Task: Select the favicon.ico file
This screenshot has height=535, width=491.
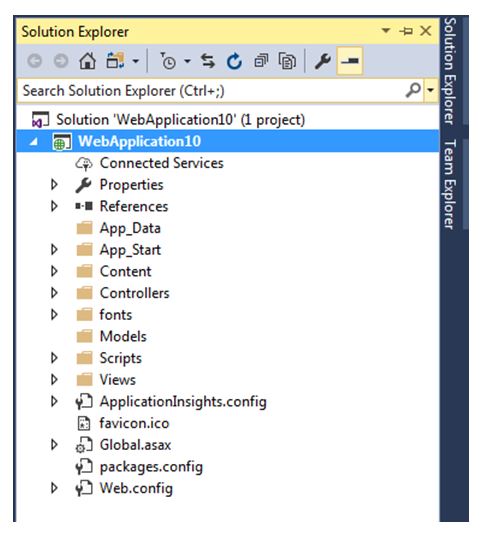Action: tap(134, 423)
